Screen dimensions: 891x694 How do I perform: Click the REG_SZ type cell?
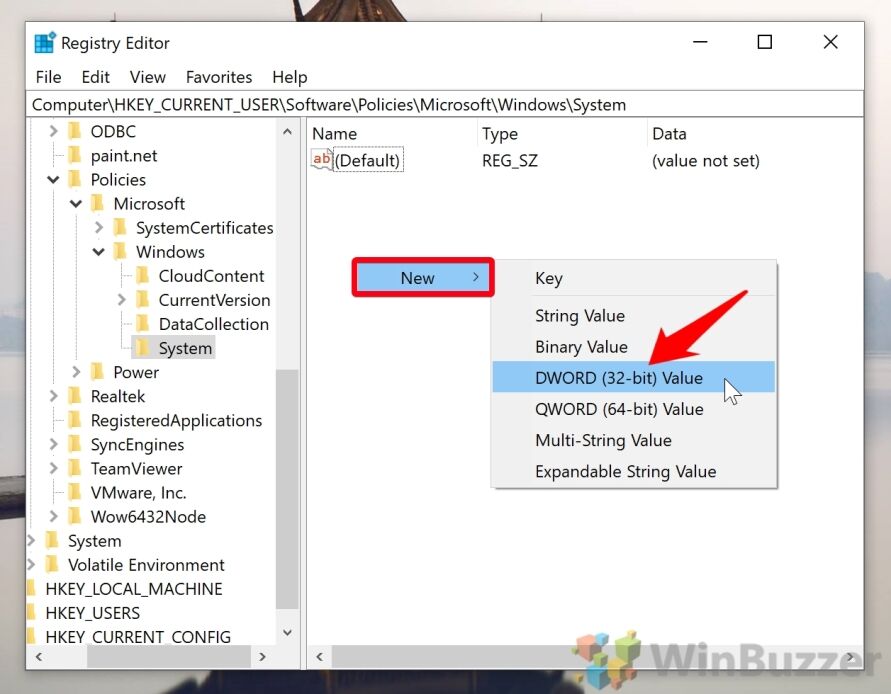(510, 160)
